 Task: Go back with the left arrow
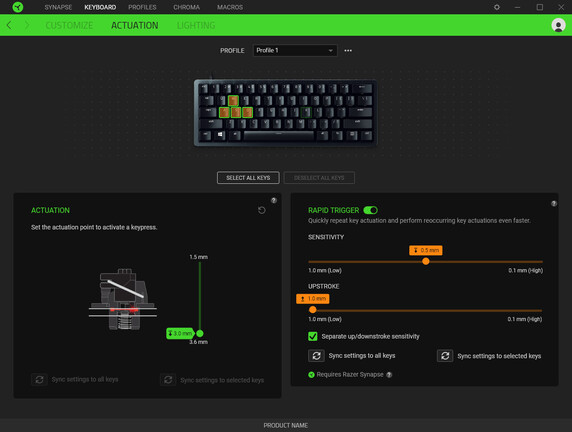(x=9, y=25)
